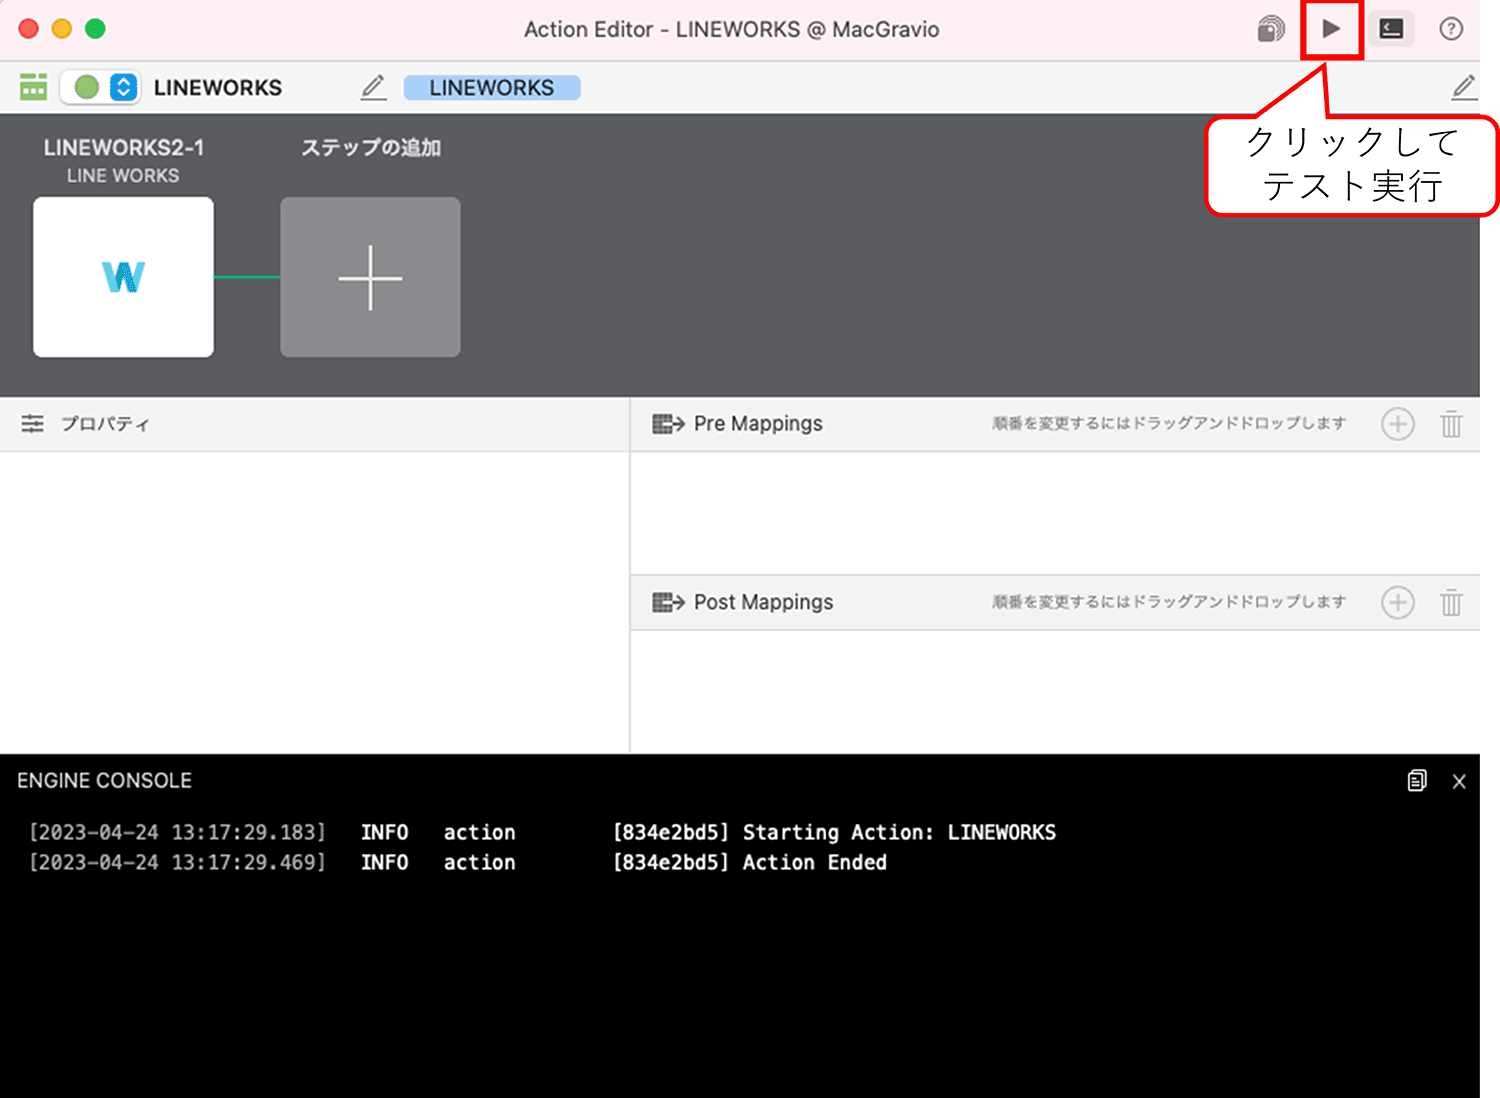Run the action test with play button
The image size is (1500, 1098).
1331,29
